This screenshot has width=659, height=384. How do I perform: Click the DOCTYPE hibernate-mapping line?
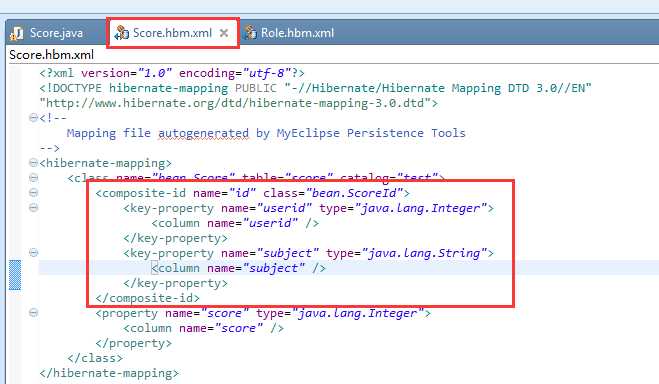316,88
